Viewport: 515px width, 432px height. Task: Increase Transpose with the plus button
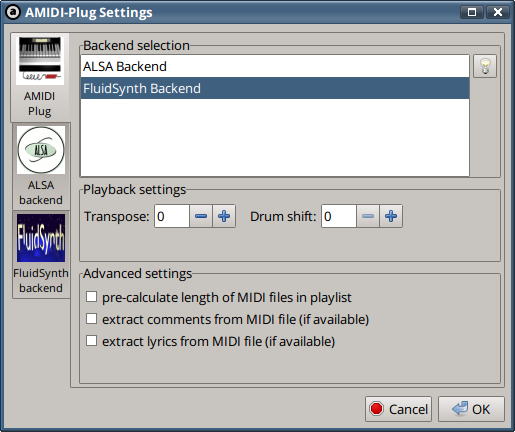(x=224, y=216)
